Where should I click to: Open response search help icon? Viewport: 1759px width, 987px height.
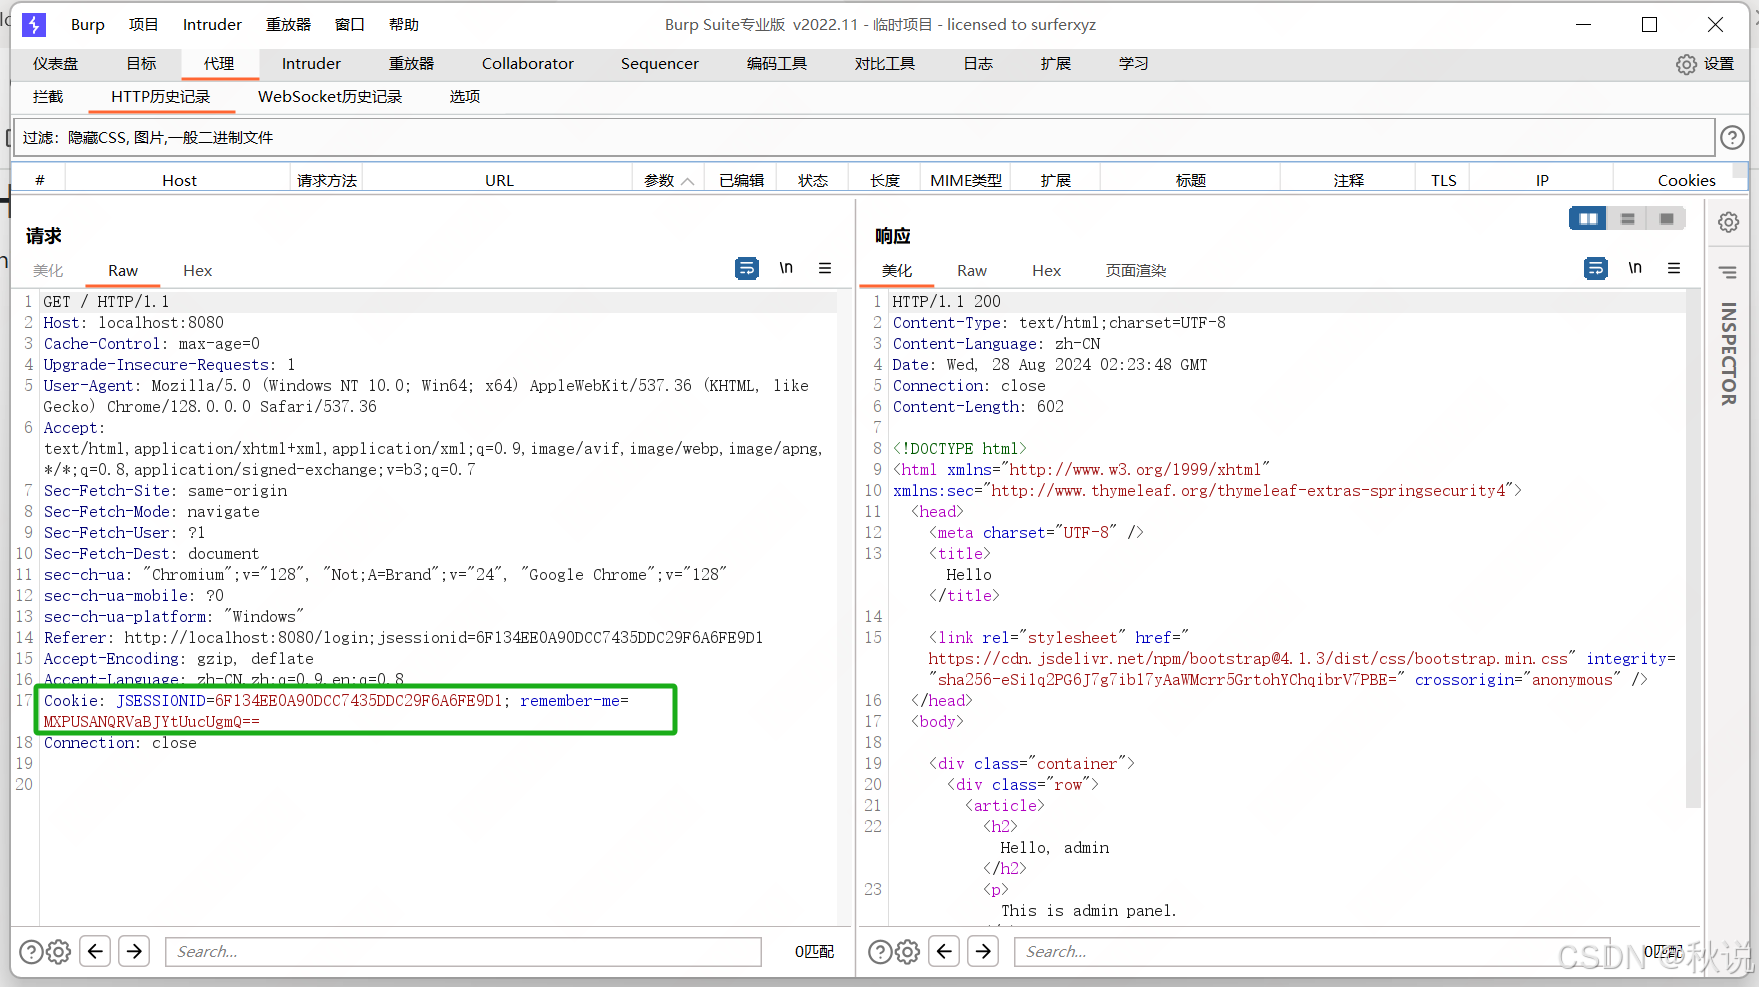point(881,951)
